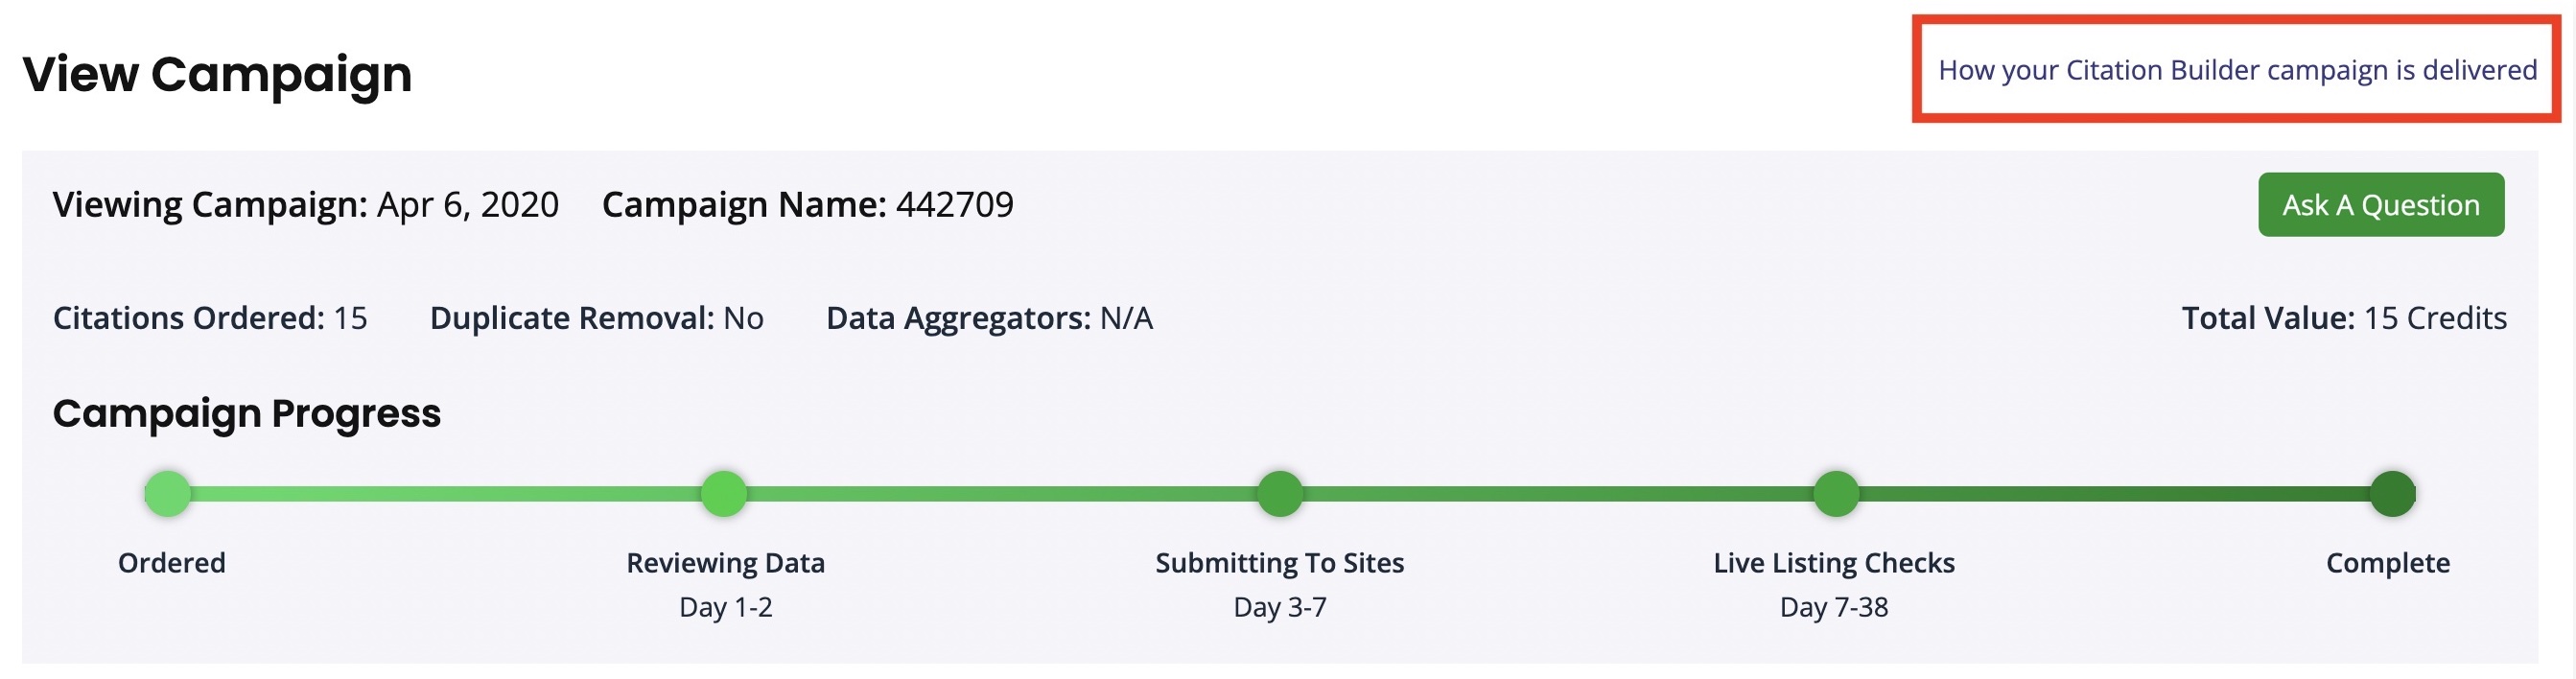Open the Citation Builder campaign delivery link
2576x679 pixels.
click(2237, 70)
